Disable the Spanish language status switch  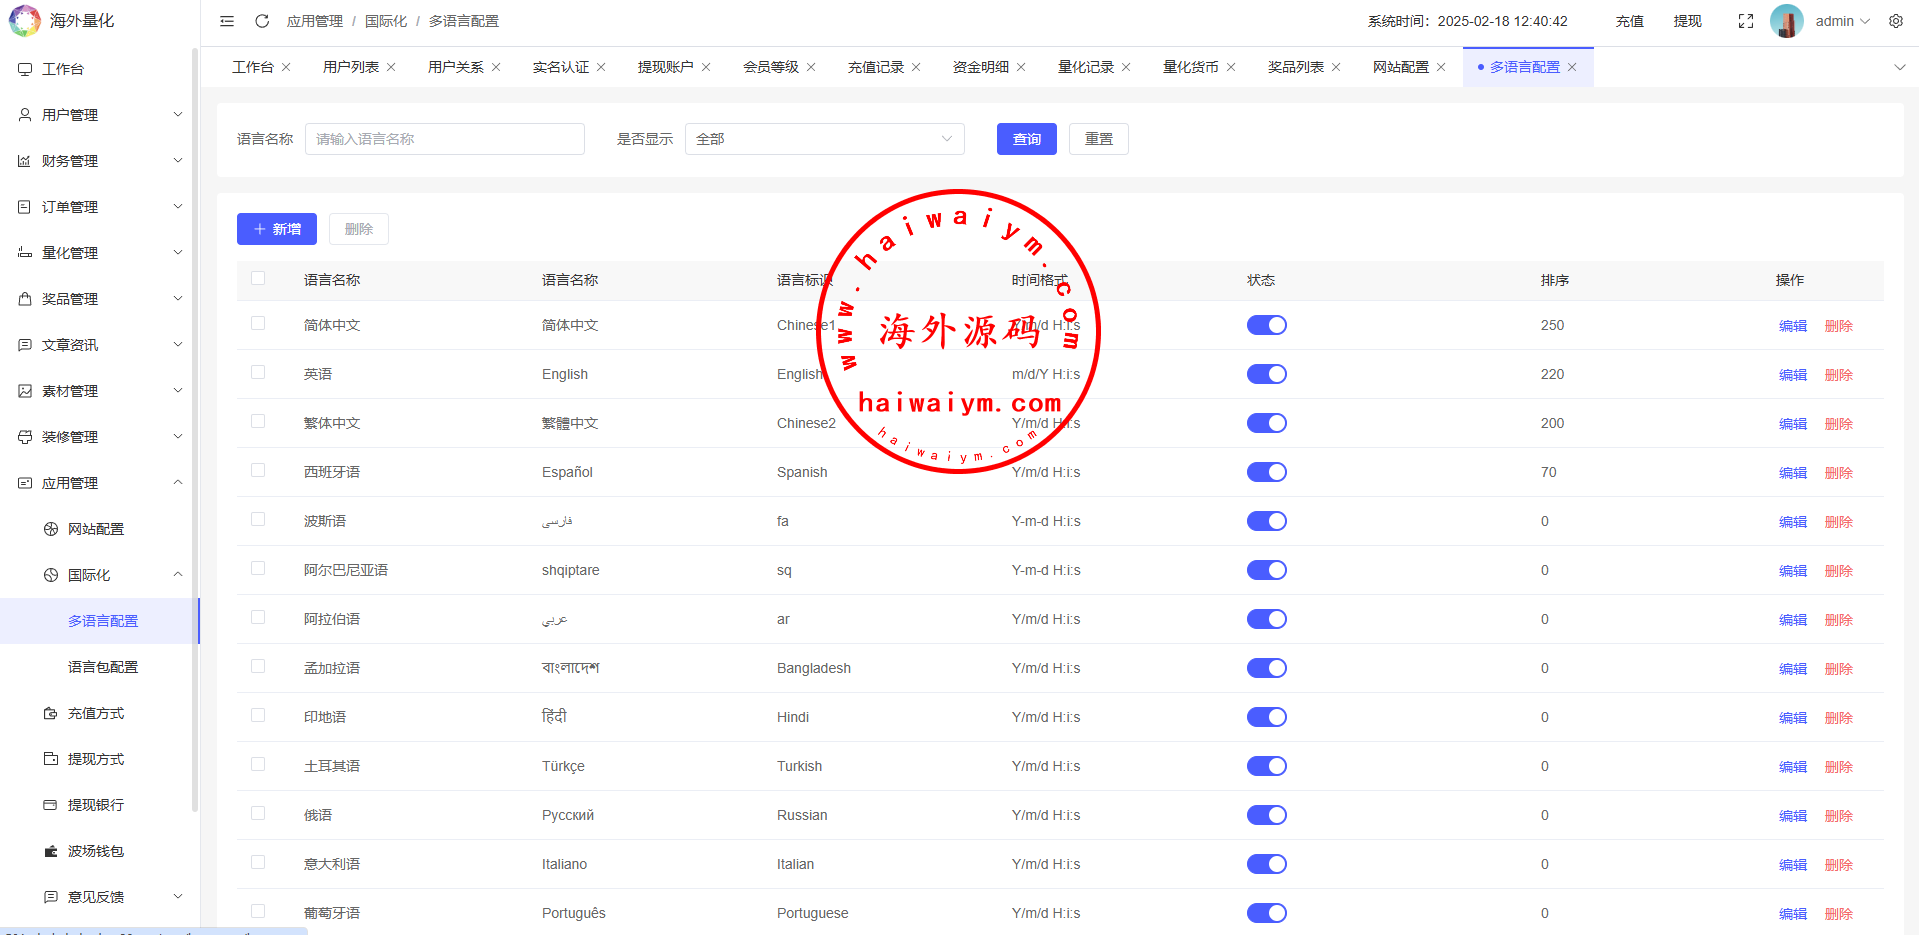coord(1266,472)
